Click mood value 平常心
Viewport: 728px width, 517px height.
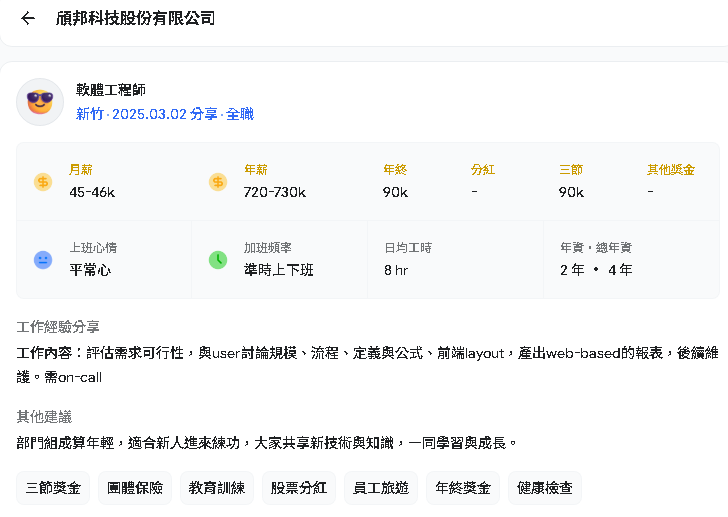point(90,270)
